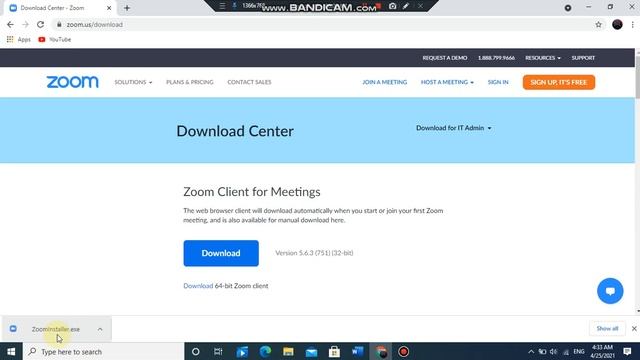The image size is (640, 360).
Task: Click Sign In
Action: pos(498,82)
